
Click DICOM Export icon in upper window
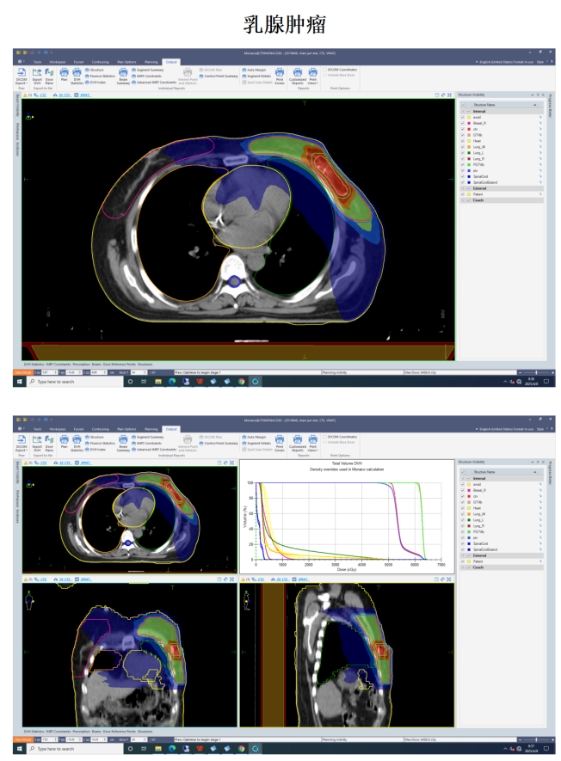coord(21,76)
